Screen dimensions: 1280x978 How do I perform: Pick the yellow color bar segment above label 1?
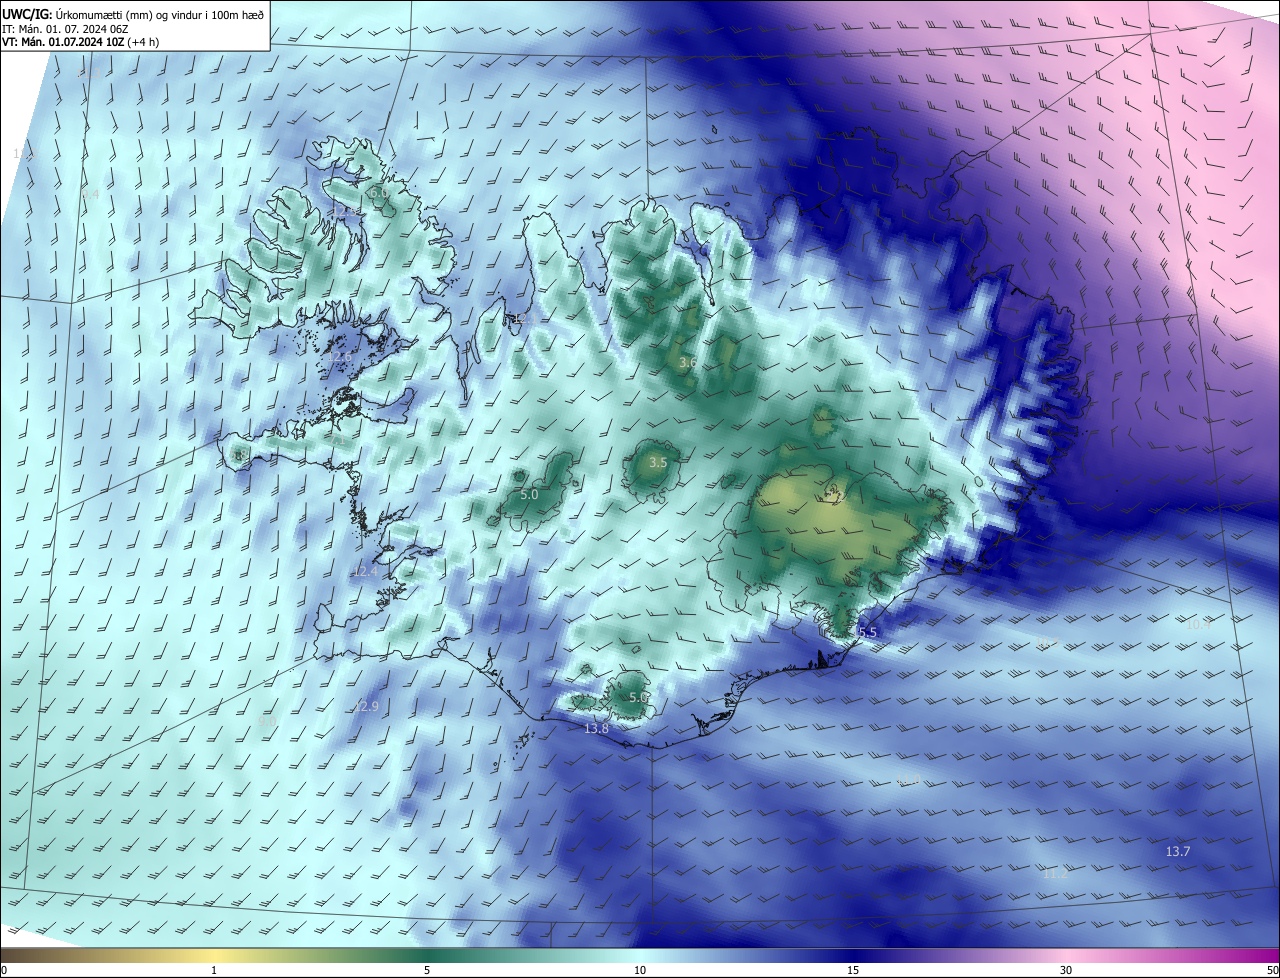click(x=214, y=955)
